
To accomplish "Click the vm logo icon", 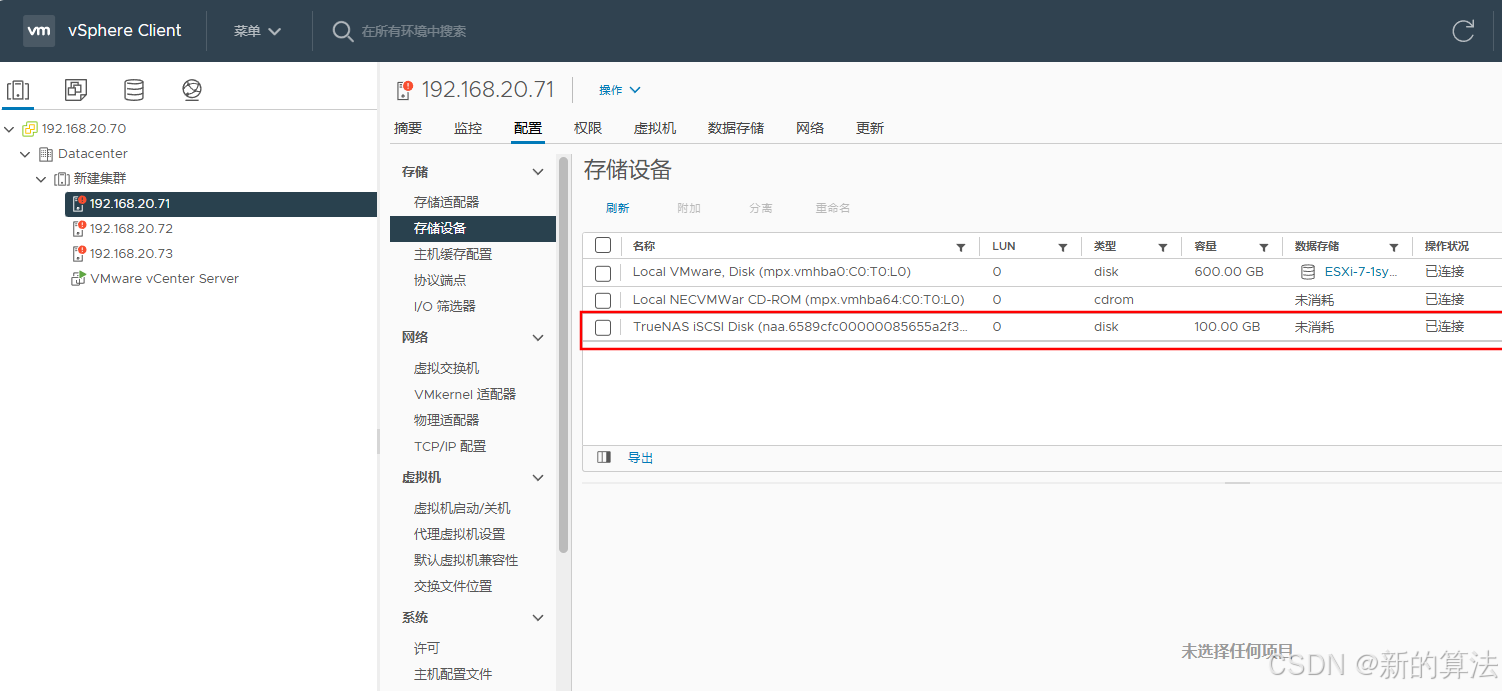I will pos(39,31).
